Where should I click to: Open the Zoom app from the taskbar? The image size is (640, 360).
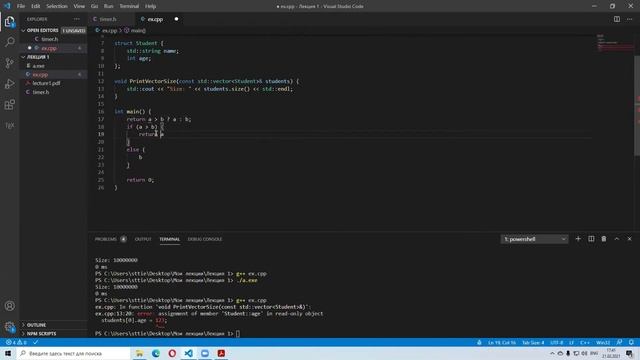pos(205,353)
